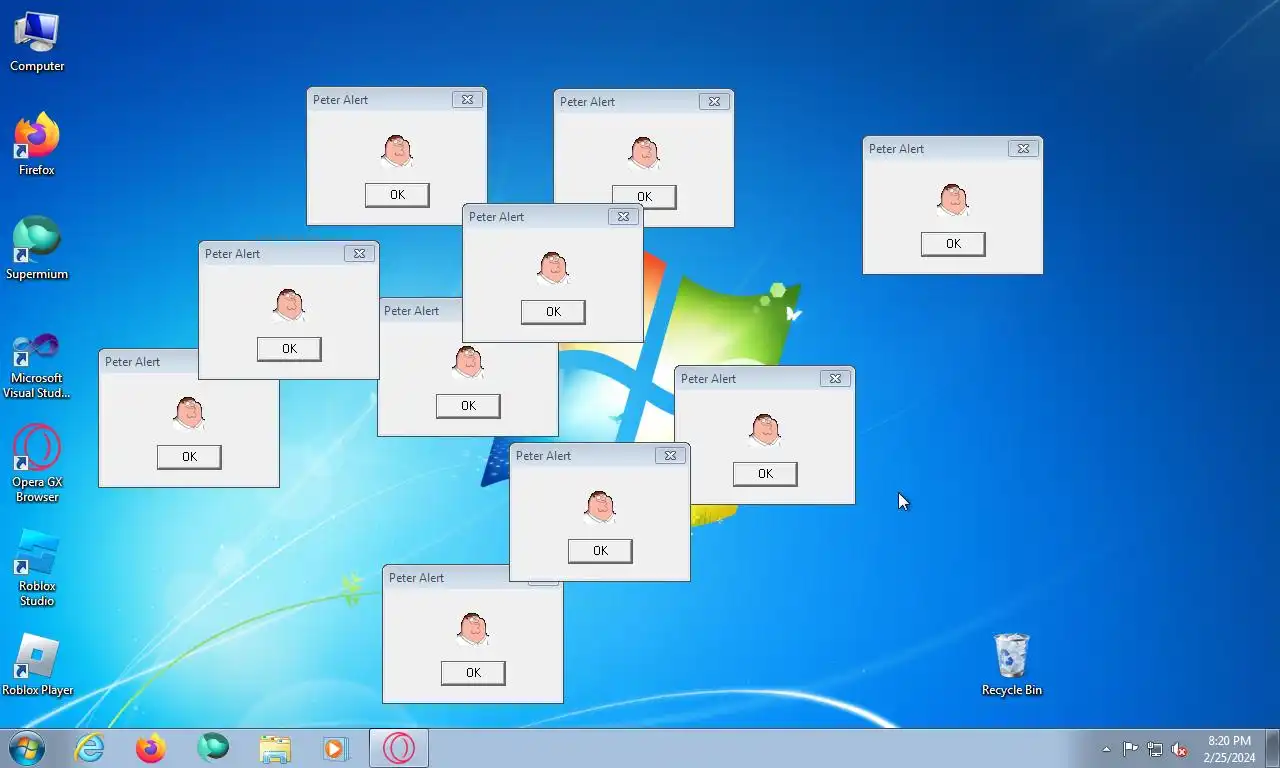Open the Computer desktop icon
The height and width of the screenshot is (768, 1280).
(37, 42)
